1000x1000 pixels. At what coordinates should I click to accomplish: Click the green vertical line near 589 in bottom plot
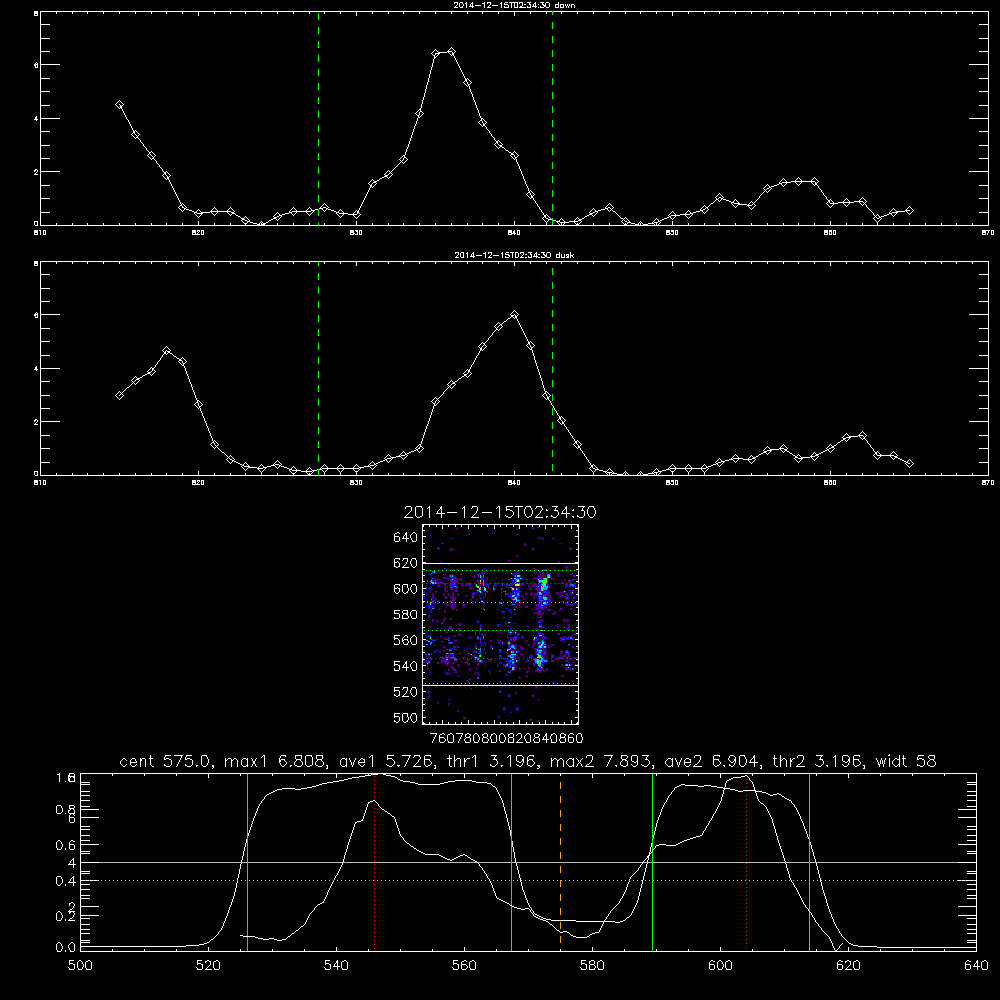pyautogui.click(x=652, y=861)
